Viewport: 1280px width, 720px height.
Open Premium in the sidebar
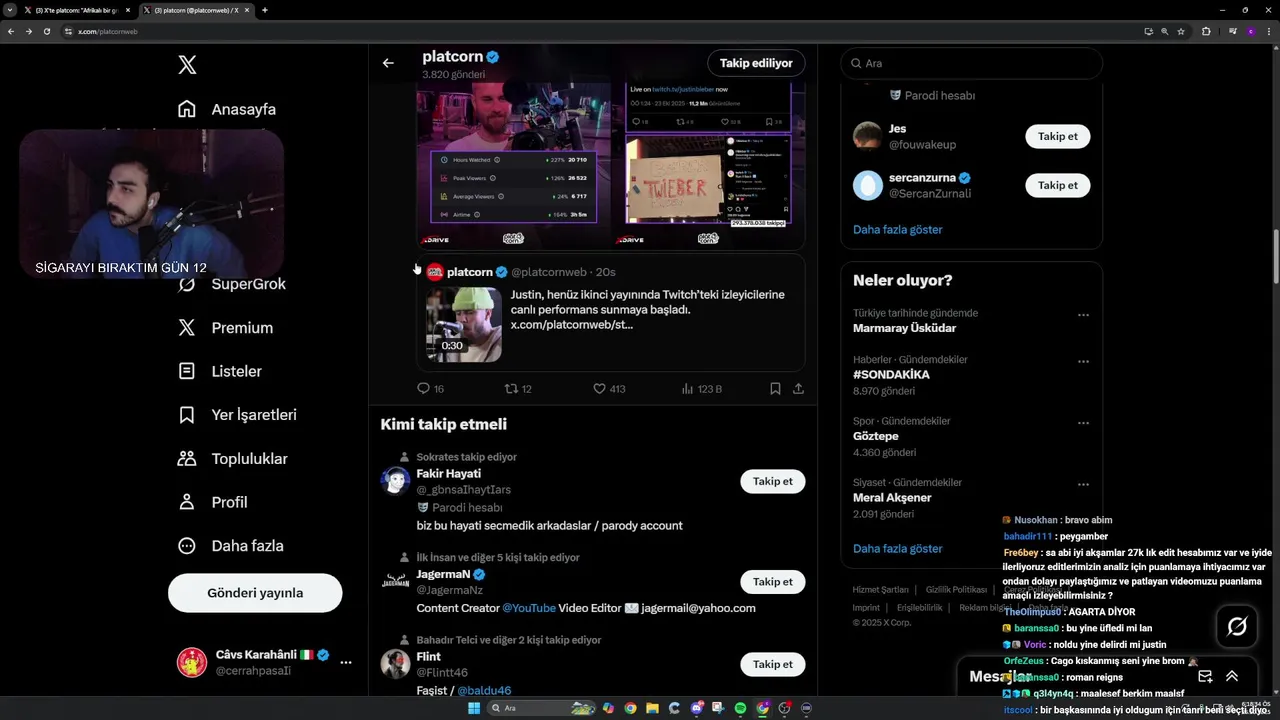(225, 328)
